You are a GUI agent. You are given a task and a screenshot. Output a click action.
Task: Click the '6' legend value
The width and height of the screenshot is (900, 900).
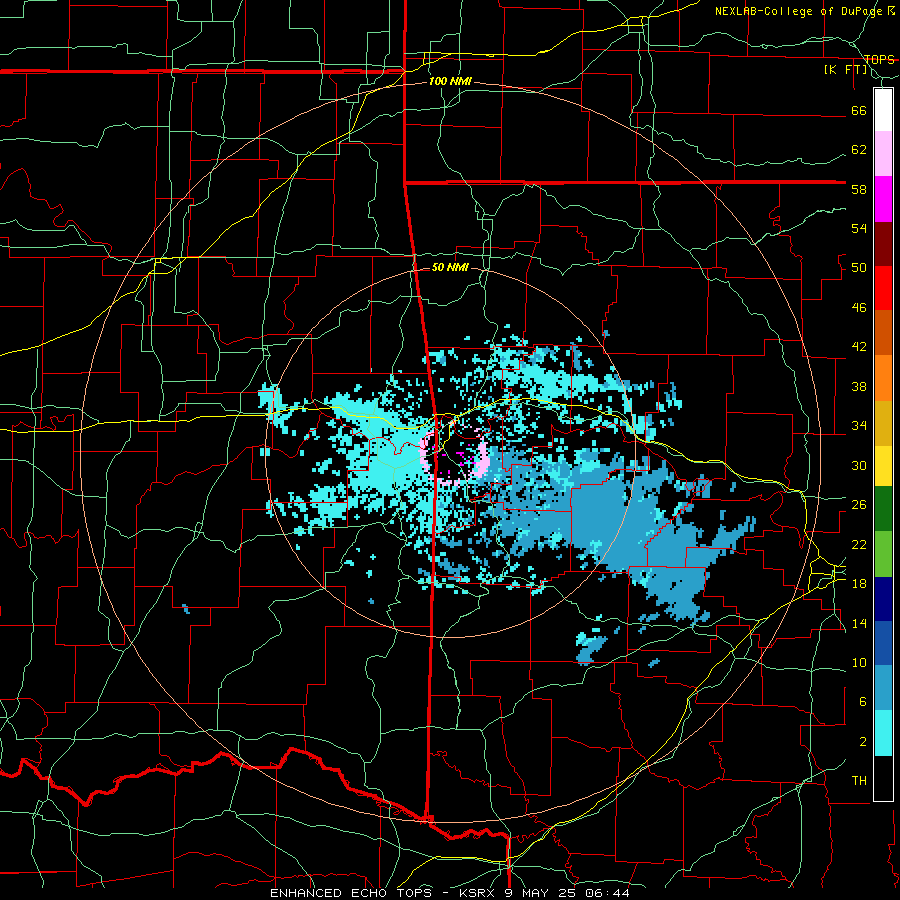pyautogui.click(x=862, y=702)
